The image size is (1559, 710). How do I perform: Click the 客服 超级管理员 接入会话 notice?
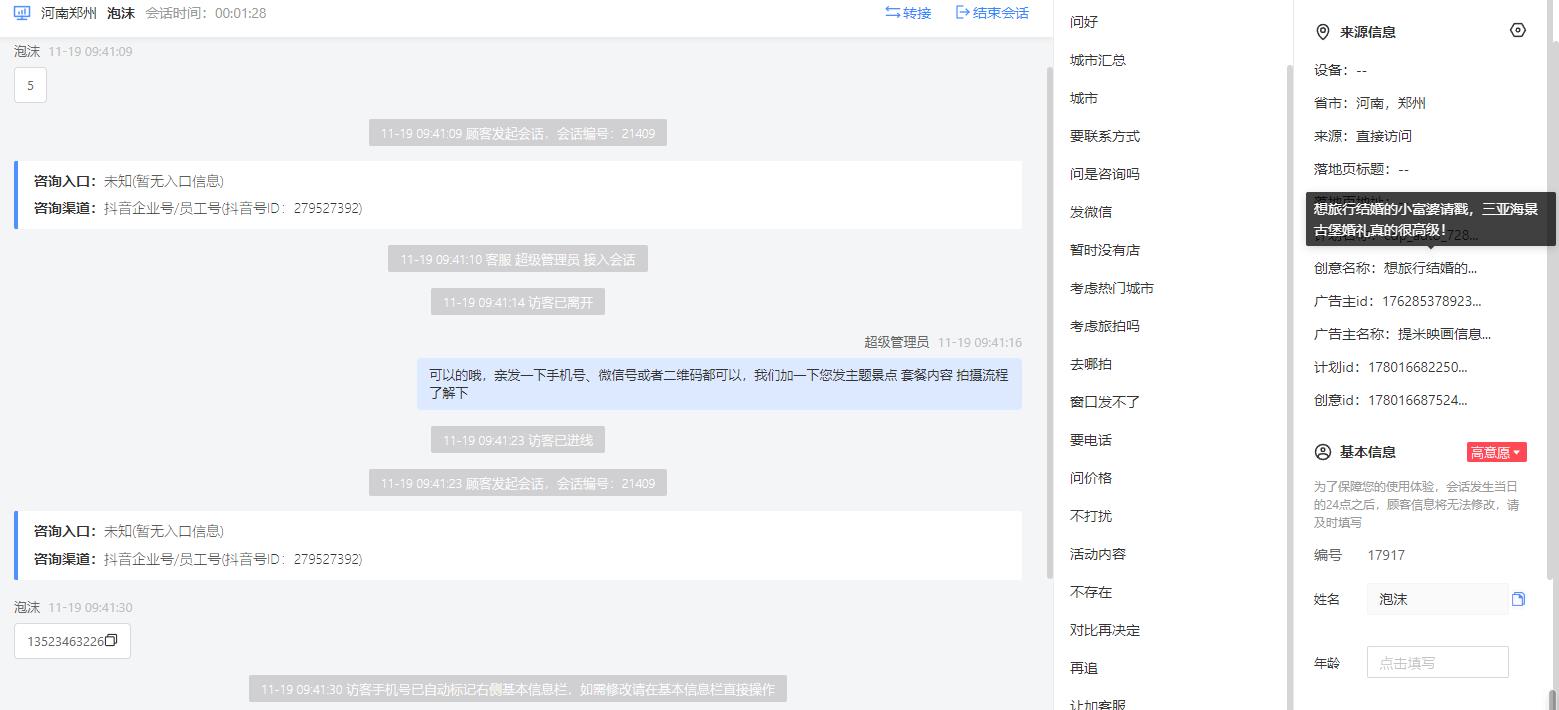coord(518,259)
